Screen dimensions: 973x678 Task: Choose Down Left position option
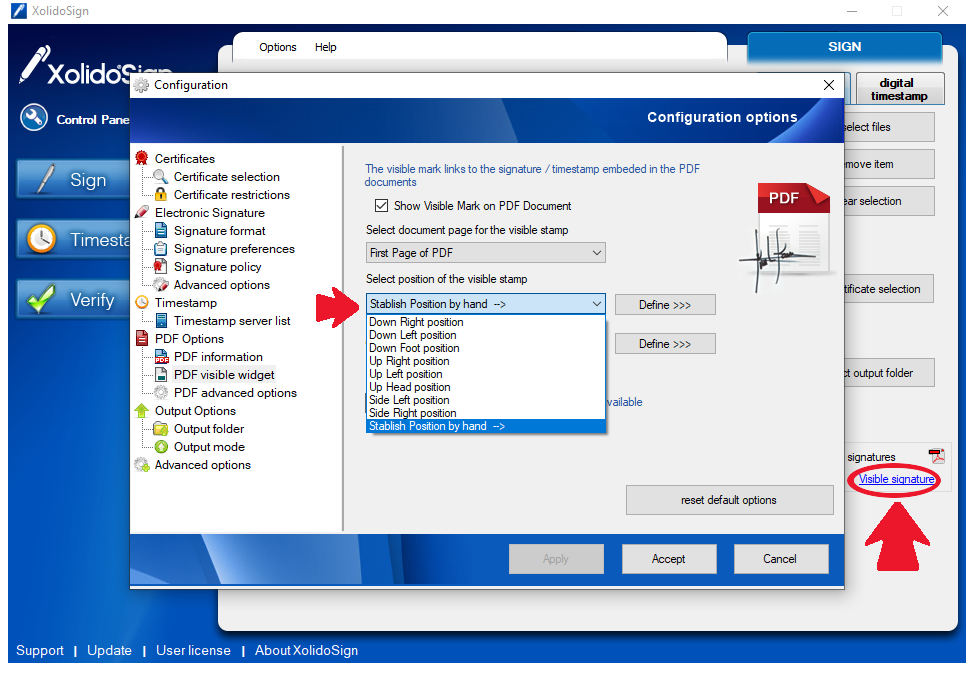[486, 335]
